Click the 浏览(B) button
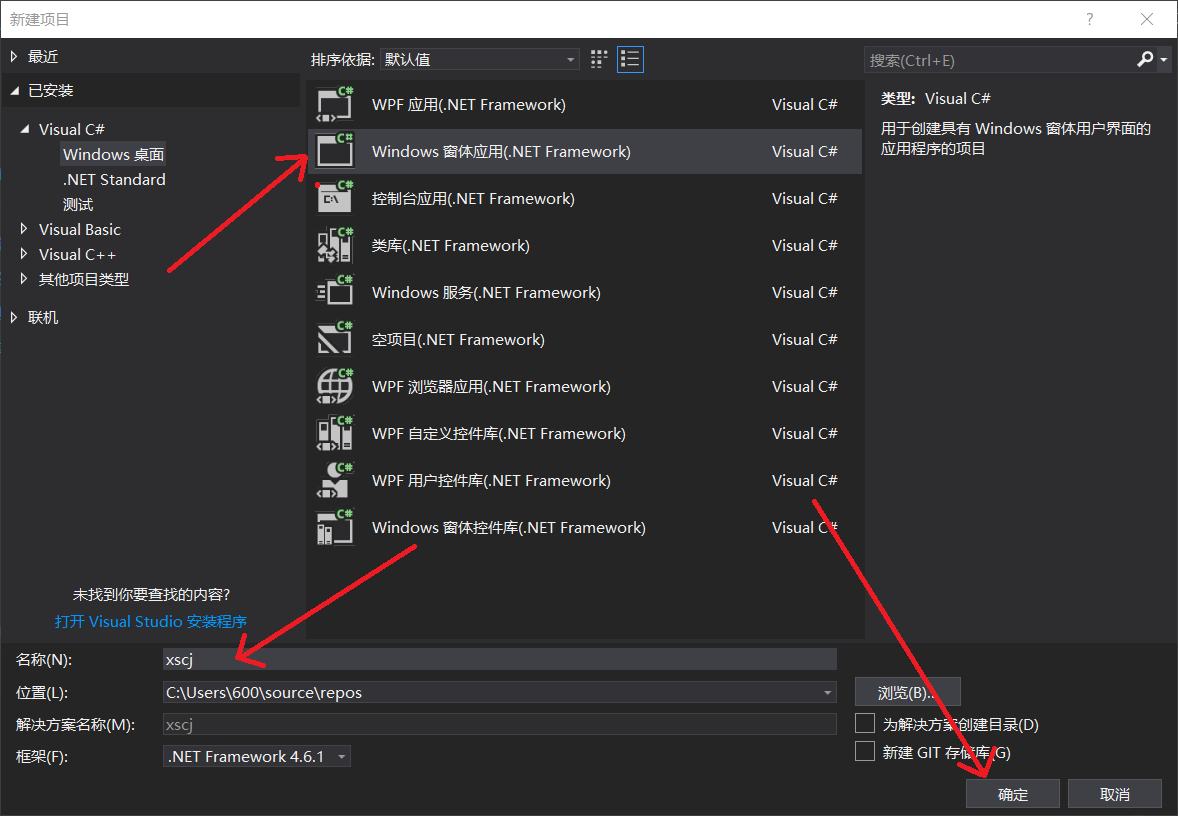 (908, 692)
